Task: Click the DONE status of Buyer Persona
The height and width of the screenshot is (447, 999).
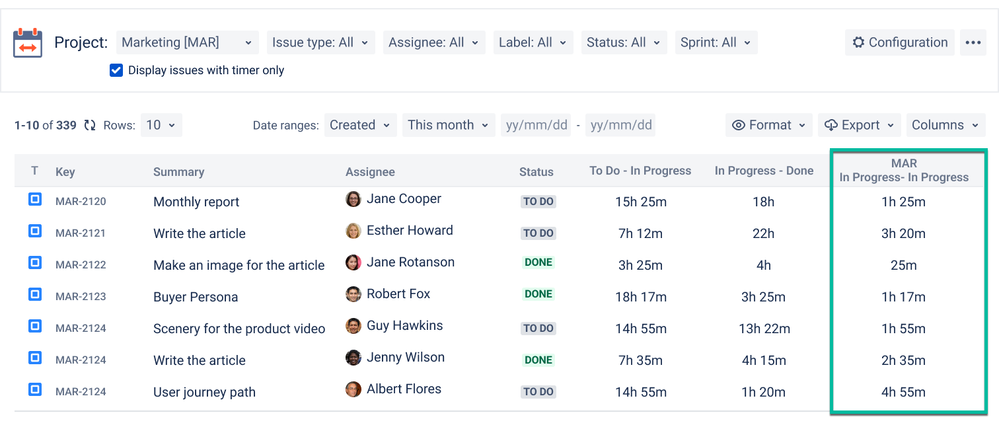Action: click(x=538, y=294)
